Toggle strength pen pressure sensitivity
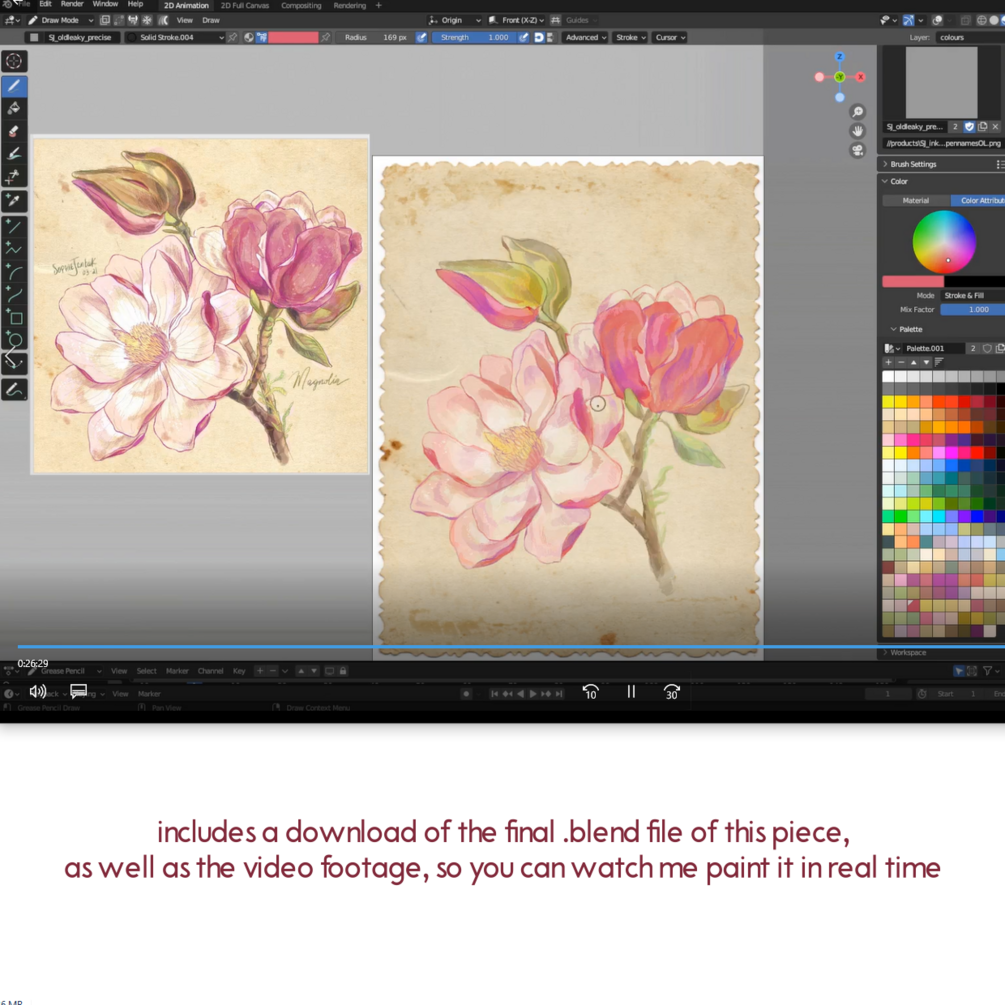Viewport: 1005px width, 1005px height. pos(524,37)
